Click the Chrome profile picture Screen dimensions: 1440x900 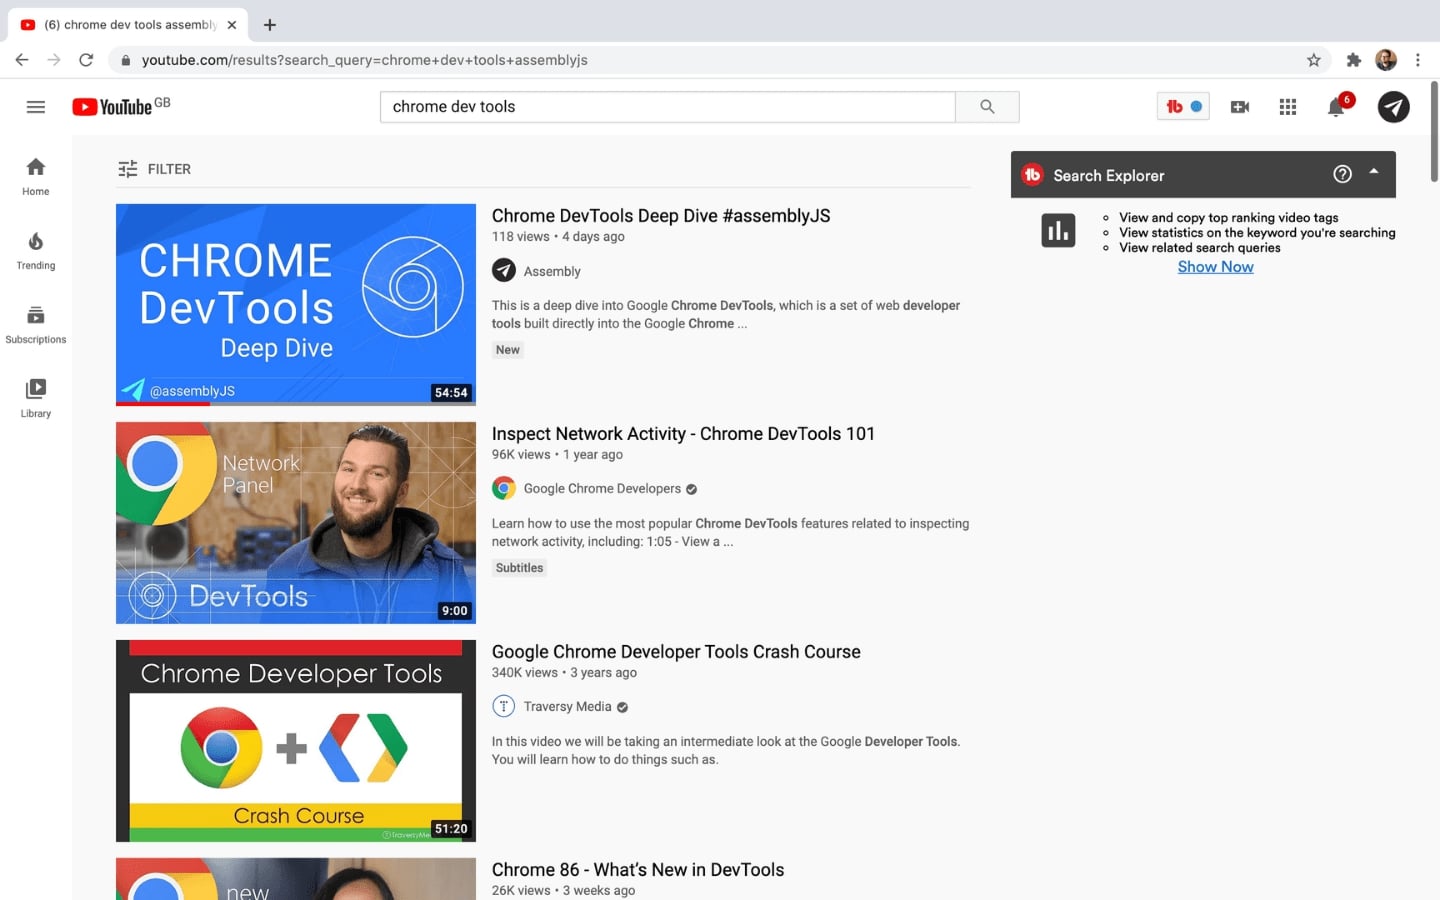coord(1386,60)
